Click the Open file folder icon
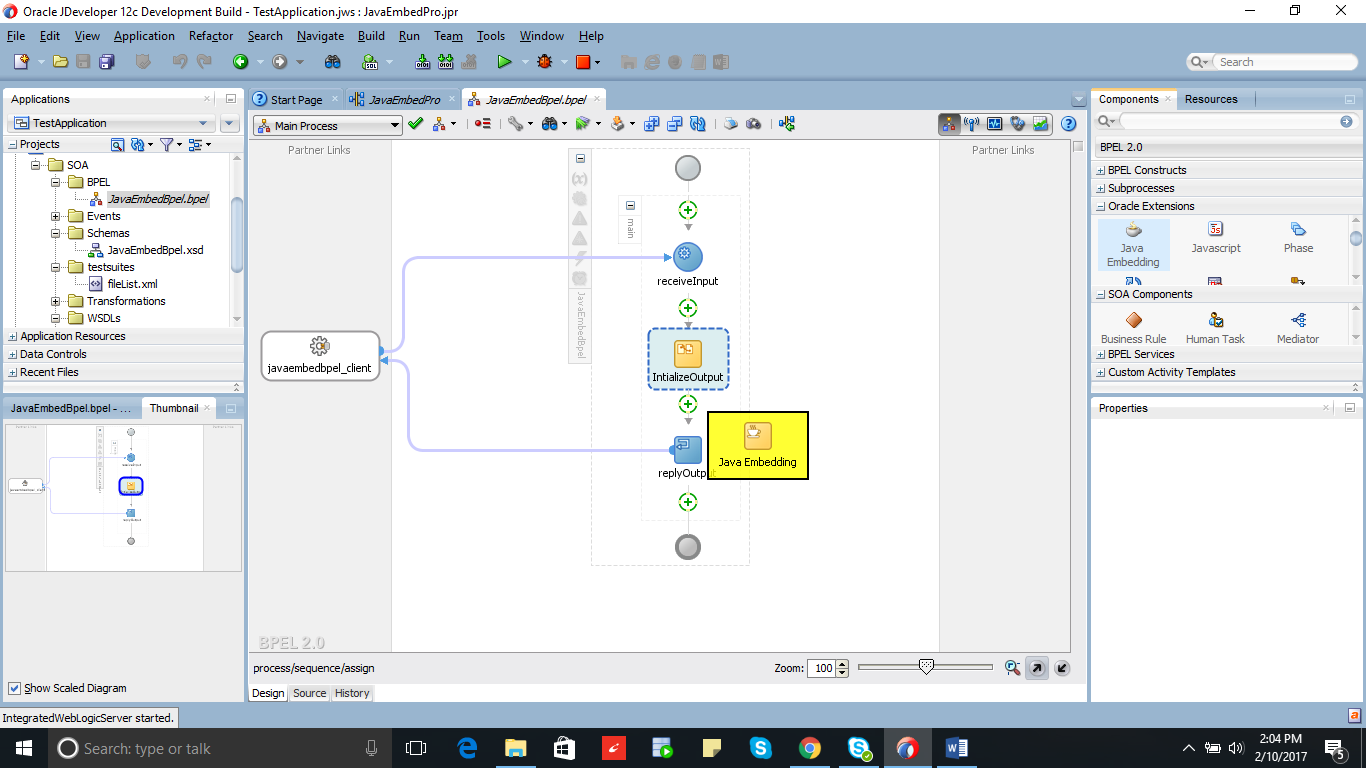1366x768 pixels. tap(61, 62)
